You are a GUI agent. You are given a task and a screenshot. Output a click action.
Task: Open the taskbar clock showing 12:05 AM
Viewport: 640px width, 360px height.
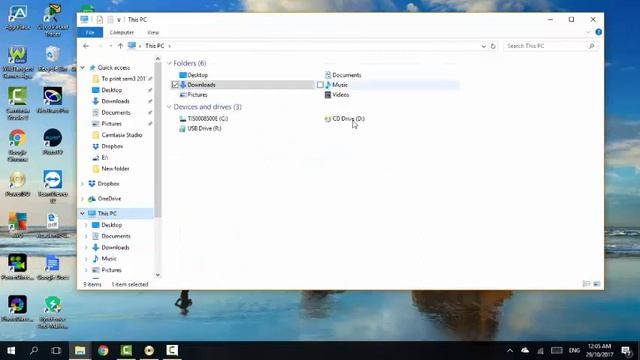pyautogui.click(x=600, y=351)
